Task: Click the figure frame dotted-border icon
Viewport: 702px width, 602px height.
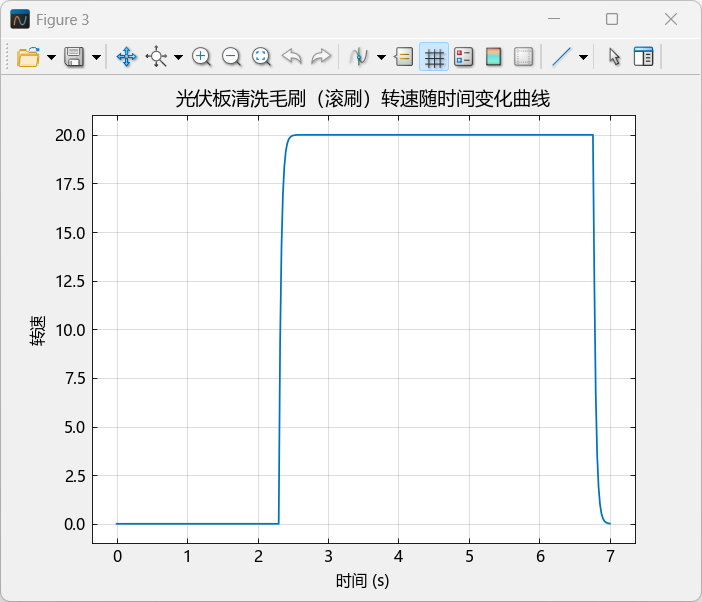Action: (x=523, y=57)
